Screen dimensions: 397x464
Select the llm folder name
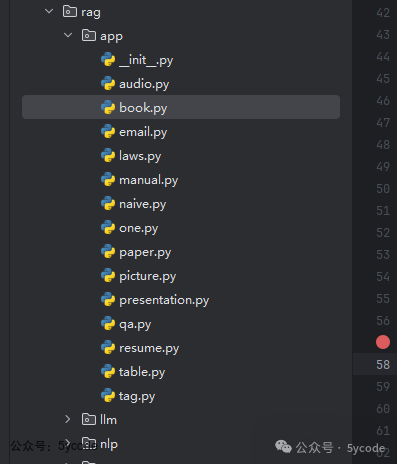(x=108, y=420)
